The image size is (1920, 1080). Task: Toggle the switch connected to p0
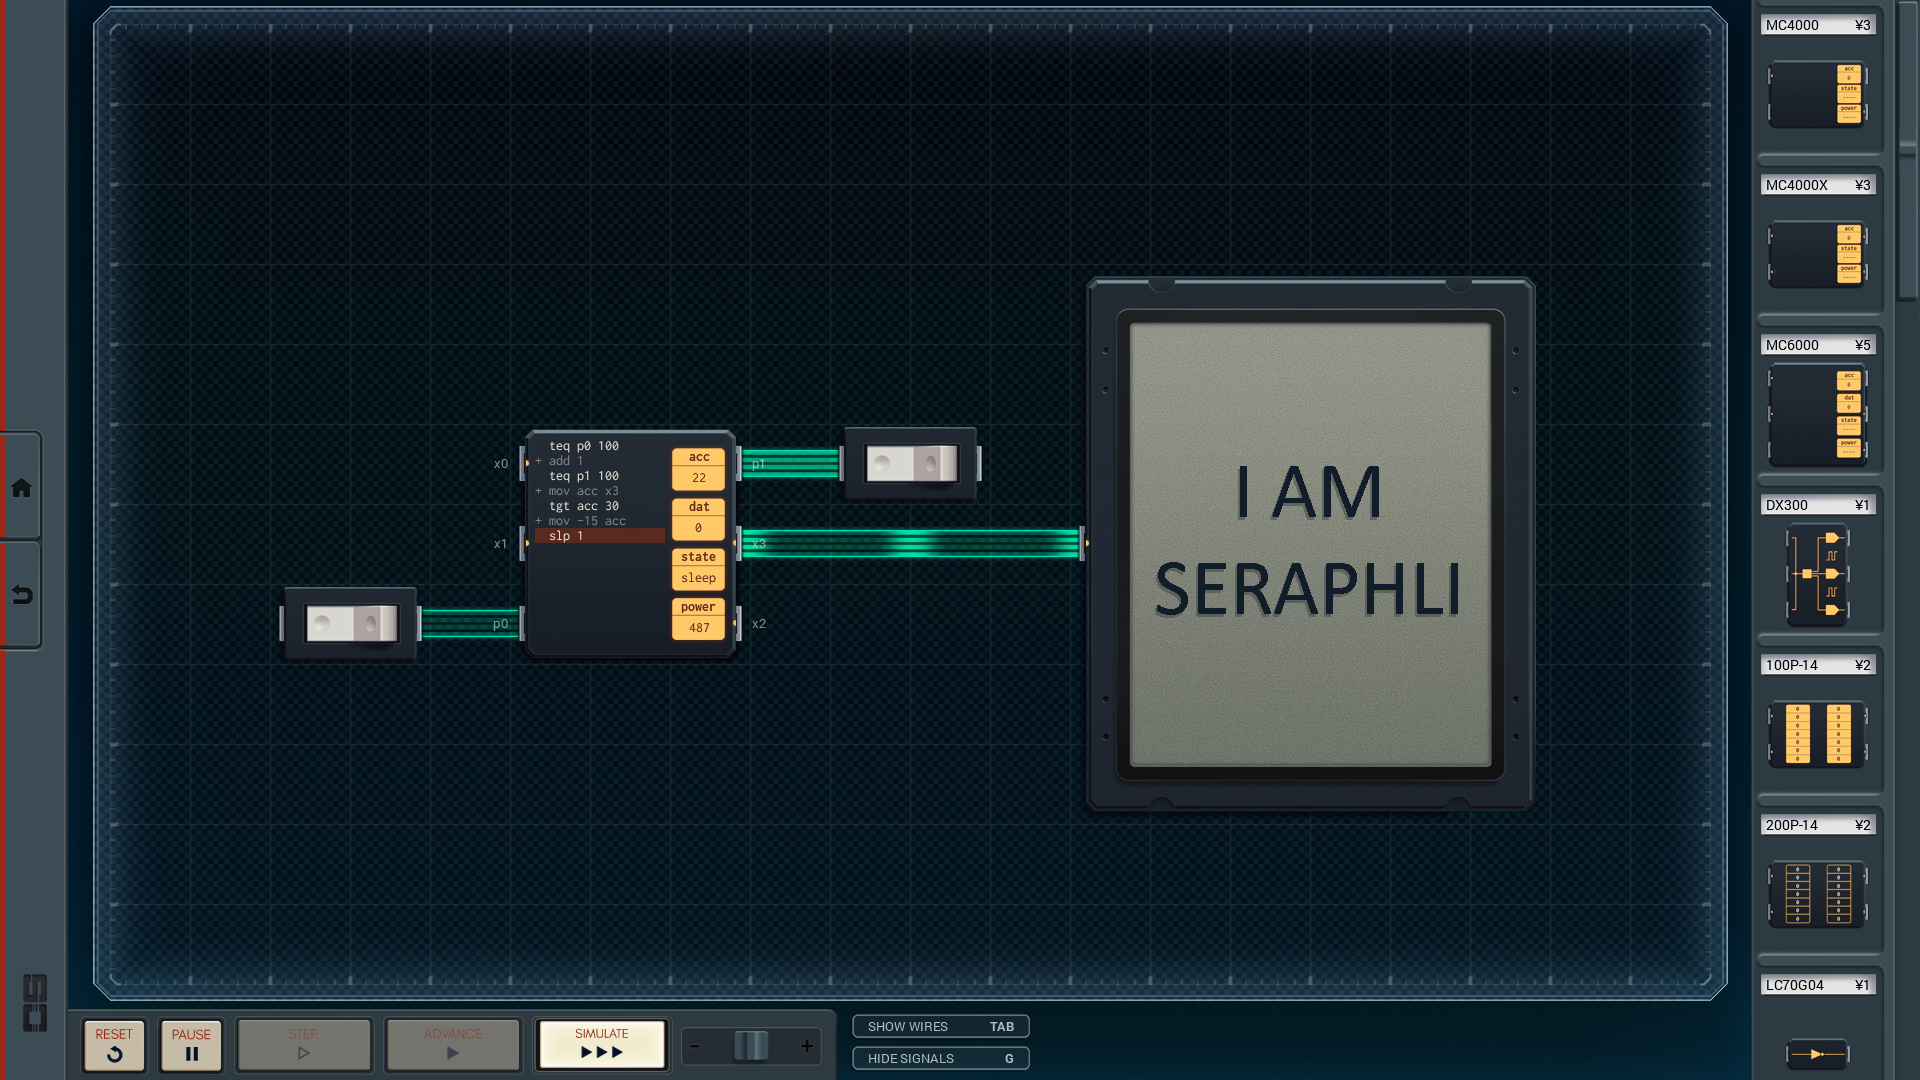point(351,624)
